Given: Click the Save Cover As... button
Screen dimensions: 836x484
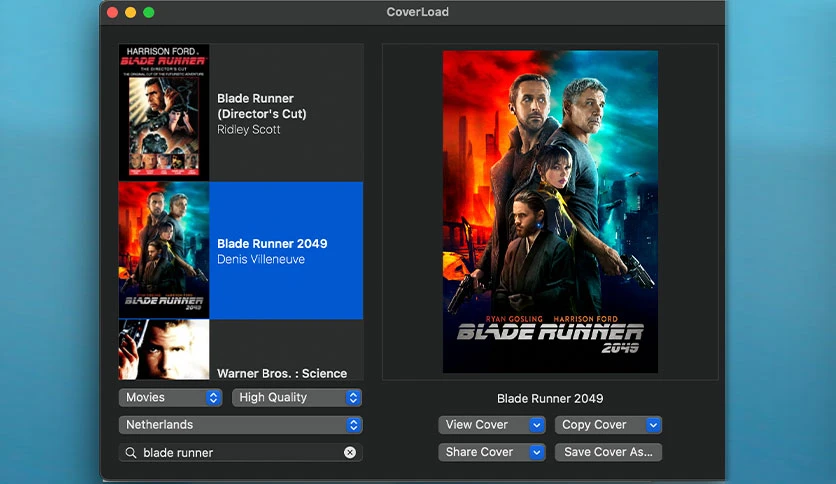Looking at the screenshot, I should 608,452.
